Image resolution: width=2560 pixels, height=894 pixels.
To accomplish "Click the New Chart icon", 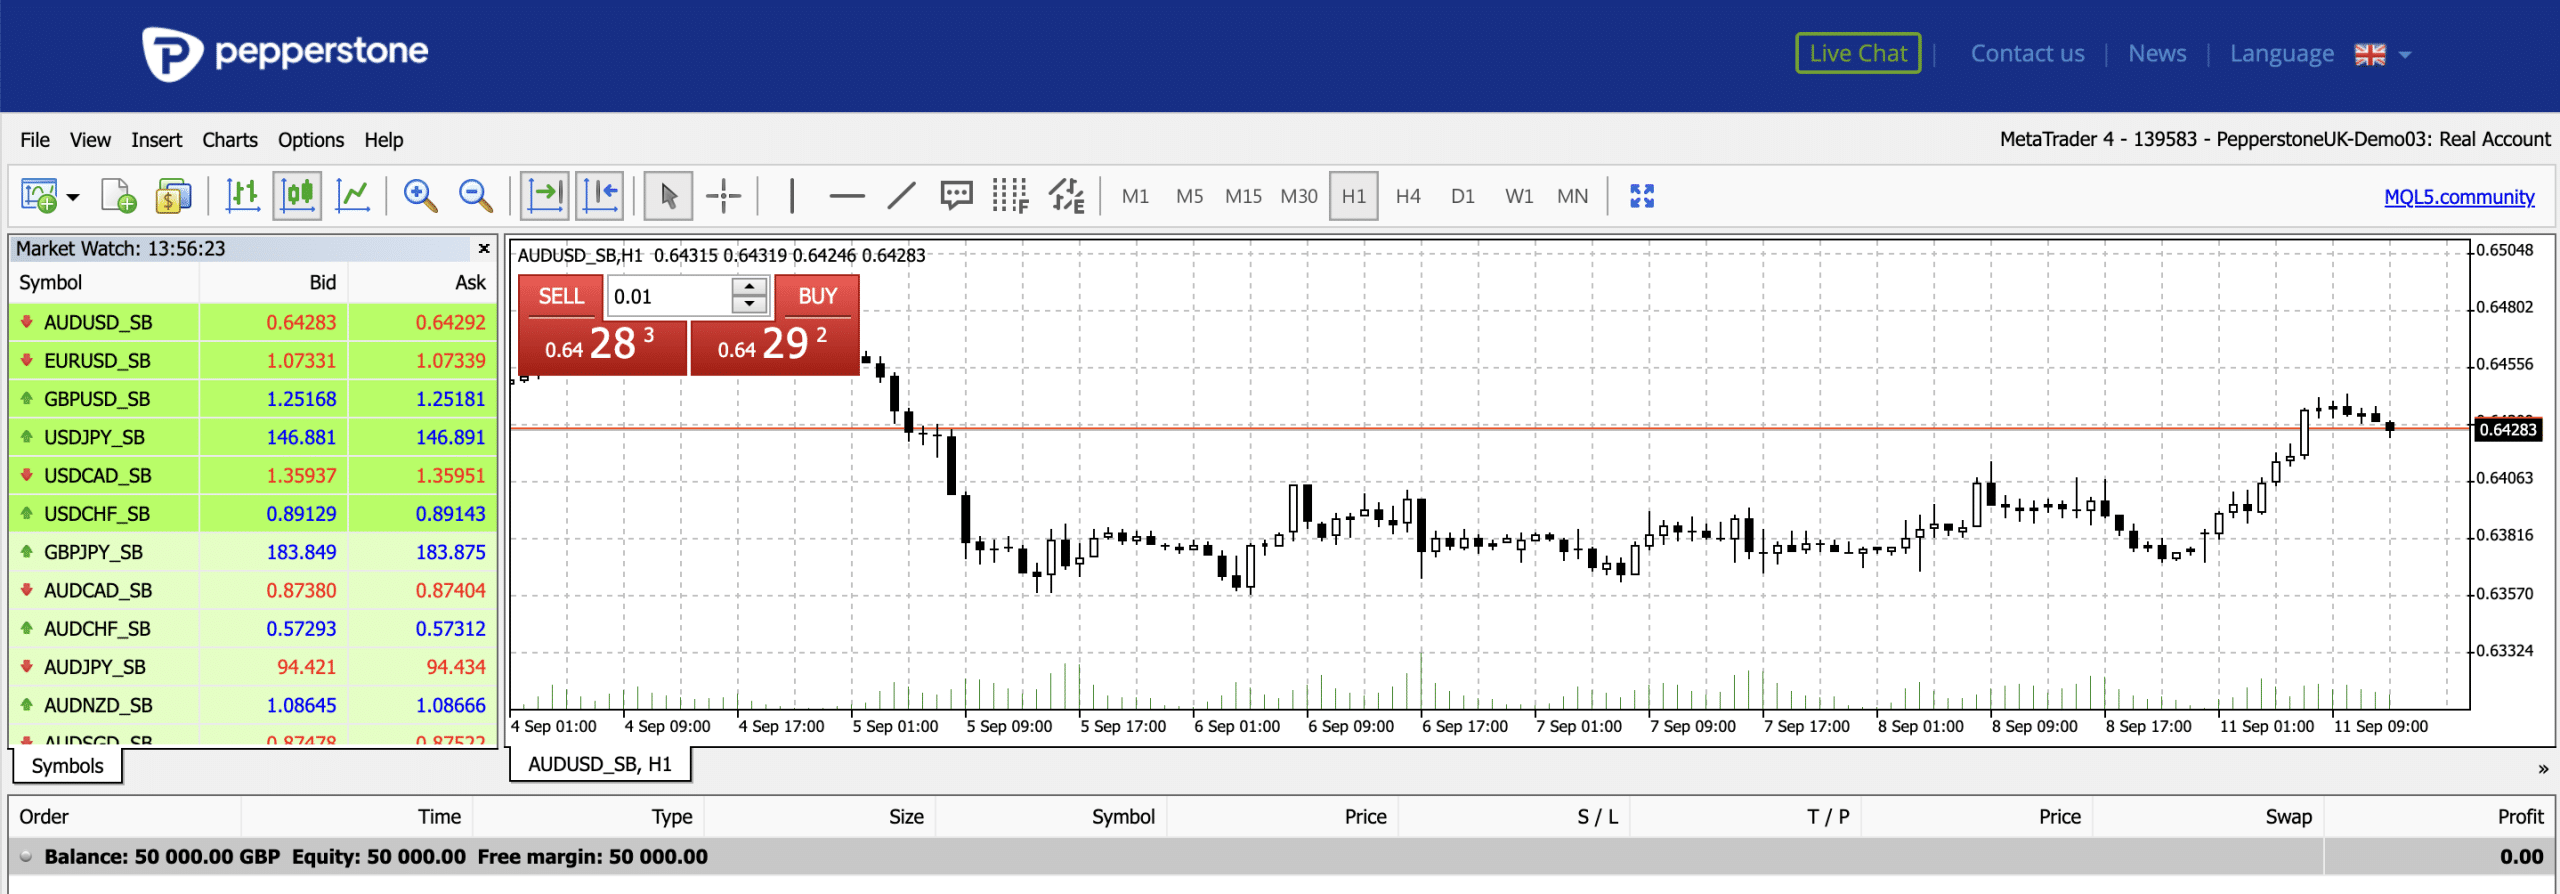I will pos(40,196).
